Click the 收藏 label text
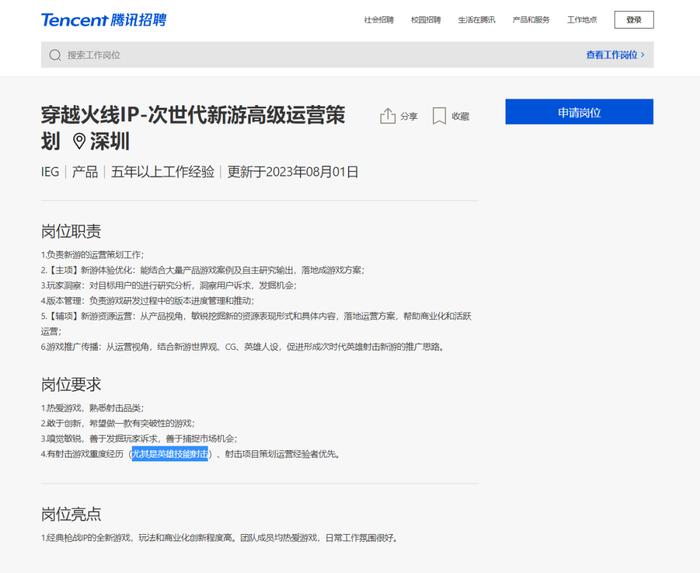This screenshot has width=700, height=573. click(460, 116)
